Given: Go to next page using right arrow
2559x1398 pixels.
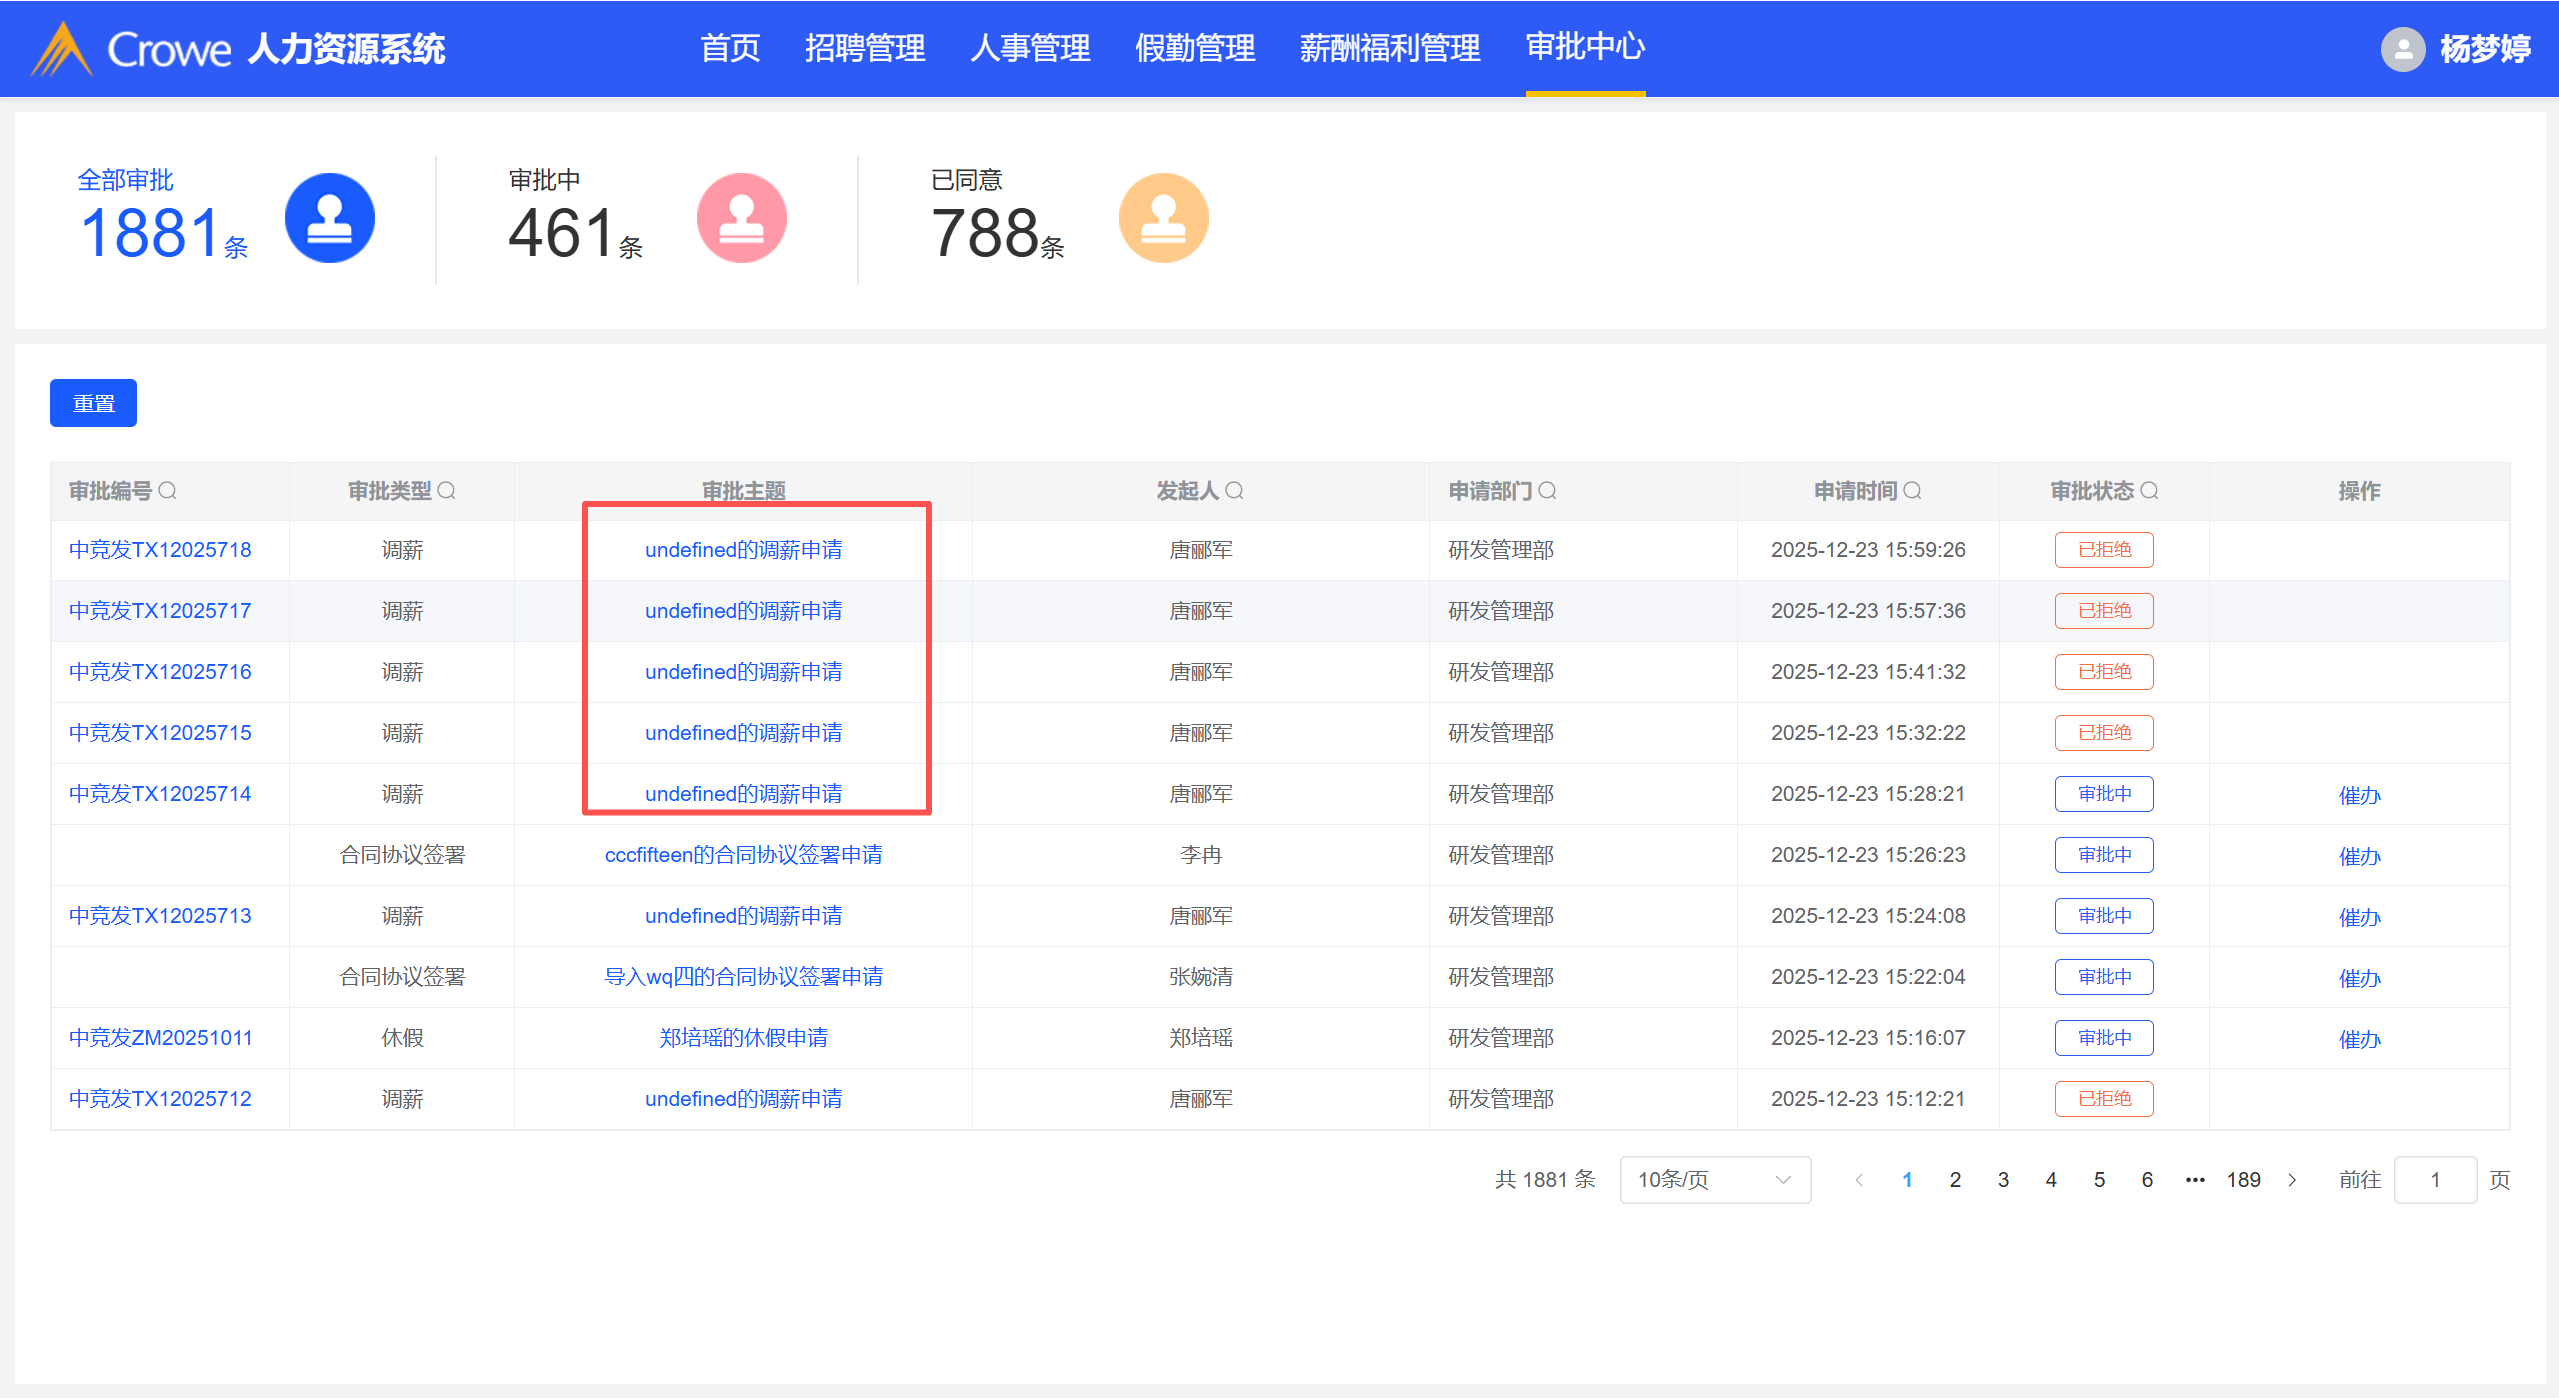Looking at the screenshot, I should coord(2293,1180).
